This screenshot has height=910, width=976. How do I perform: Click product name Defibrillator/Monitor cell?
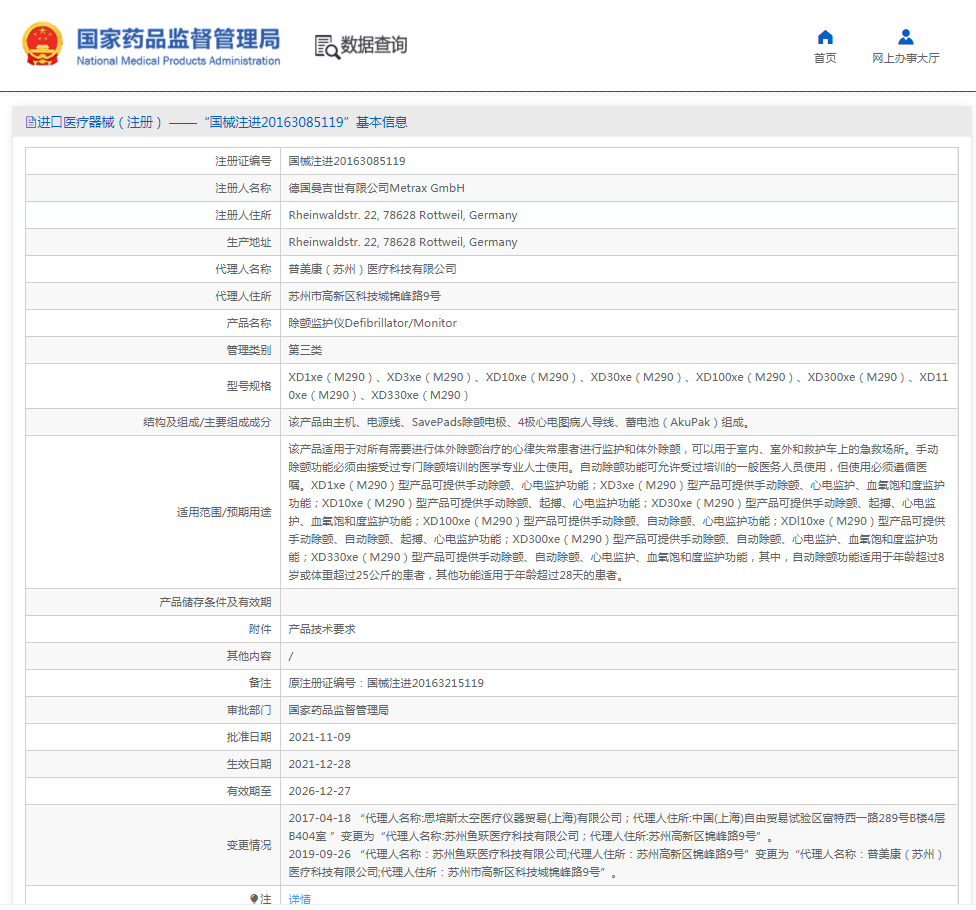pos(372,323)
